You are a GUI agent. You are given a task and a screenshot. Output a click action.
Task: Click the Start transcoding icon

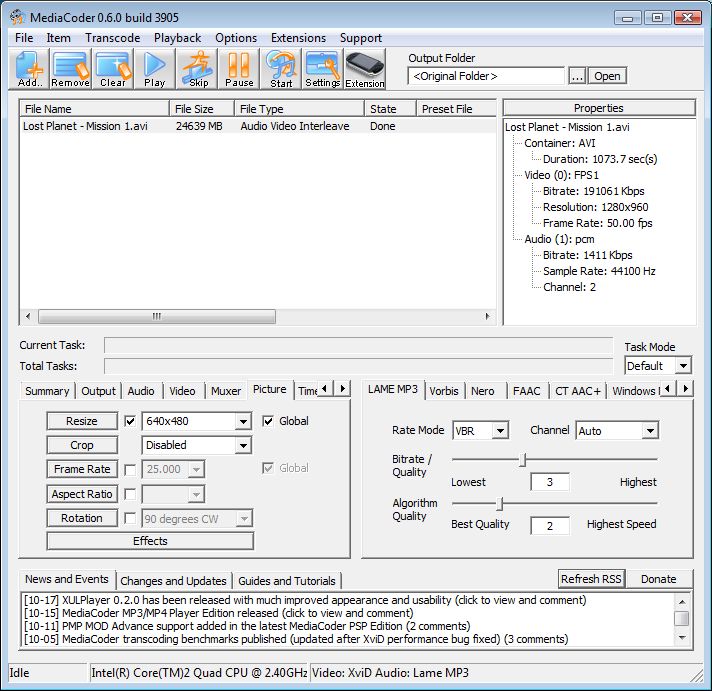(281, 69)
